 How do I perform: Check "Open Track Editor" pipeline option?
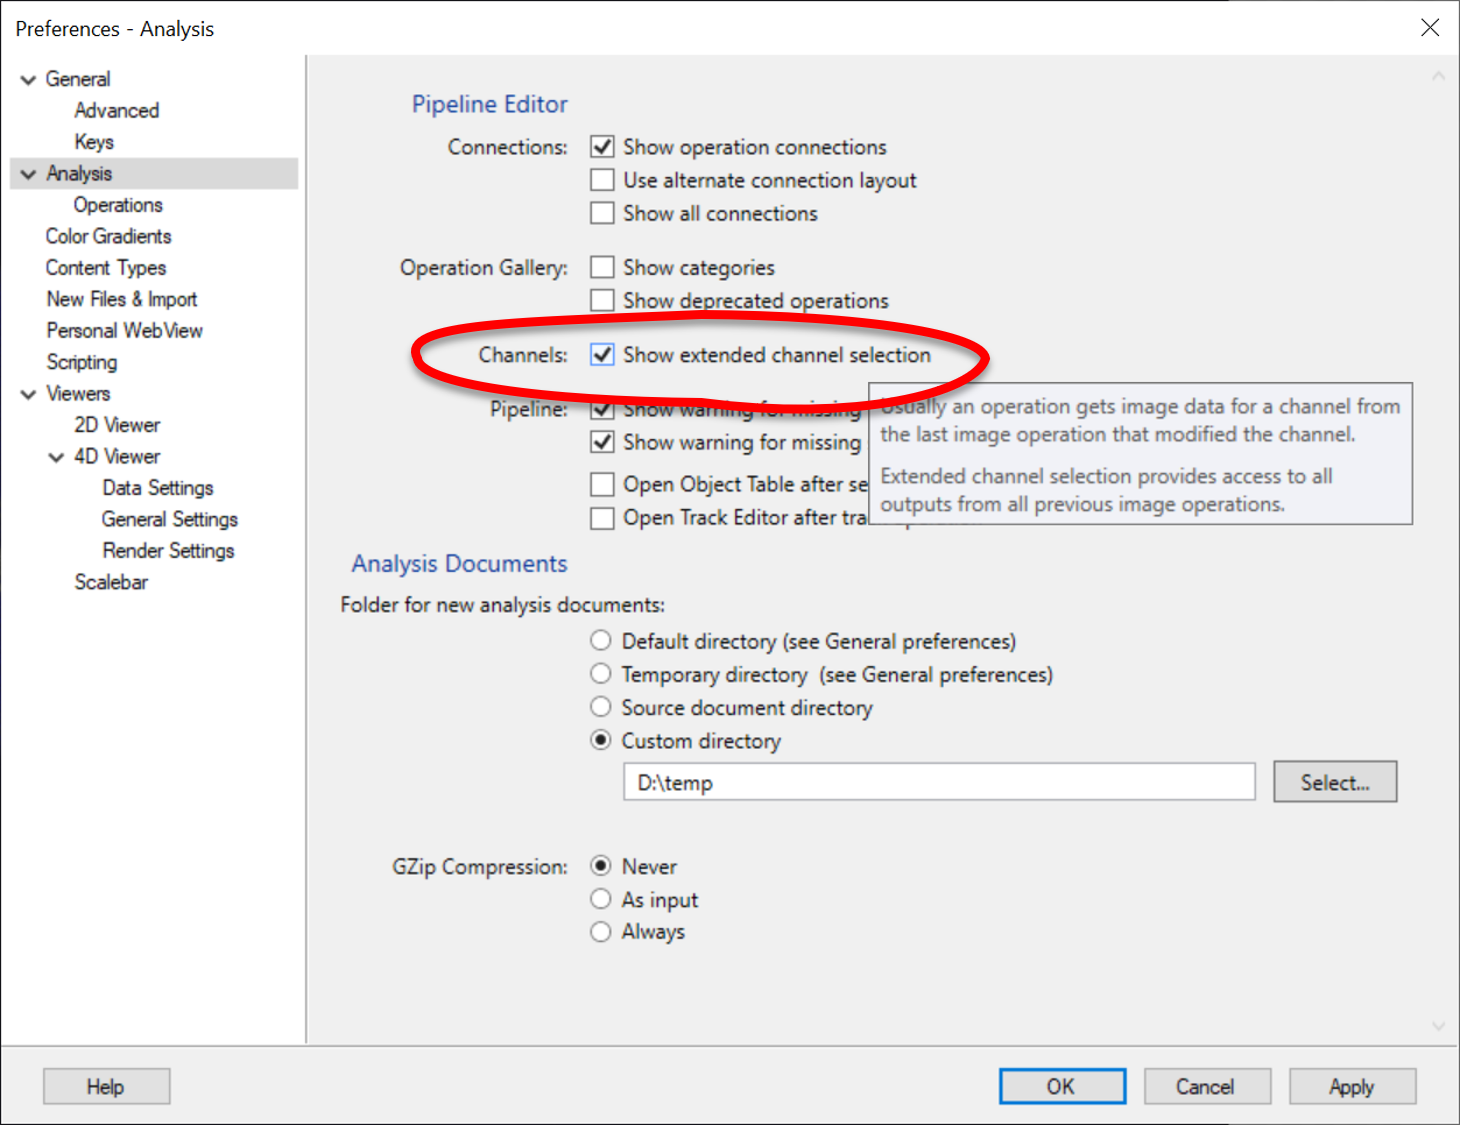coord(601,518)
